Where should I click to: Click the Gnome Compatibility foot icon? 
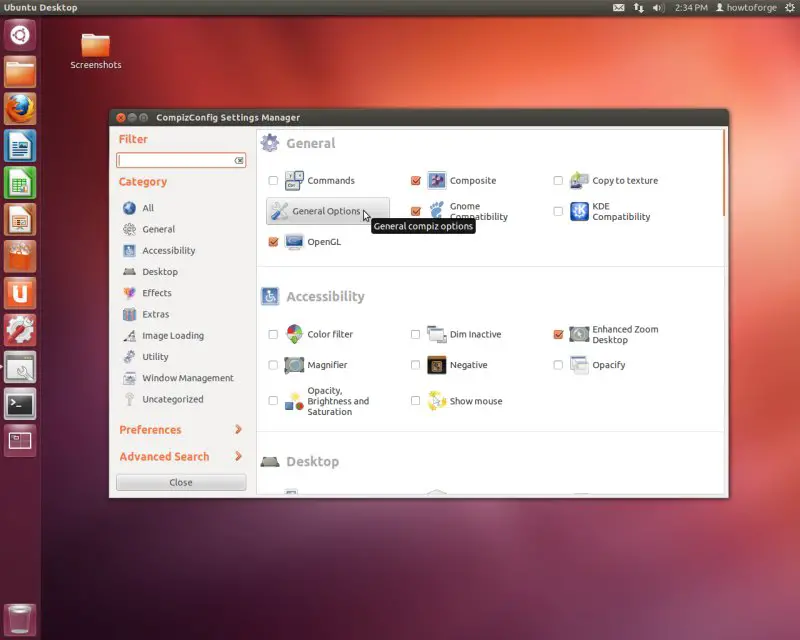437,210
